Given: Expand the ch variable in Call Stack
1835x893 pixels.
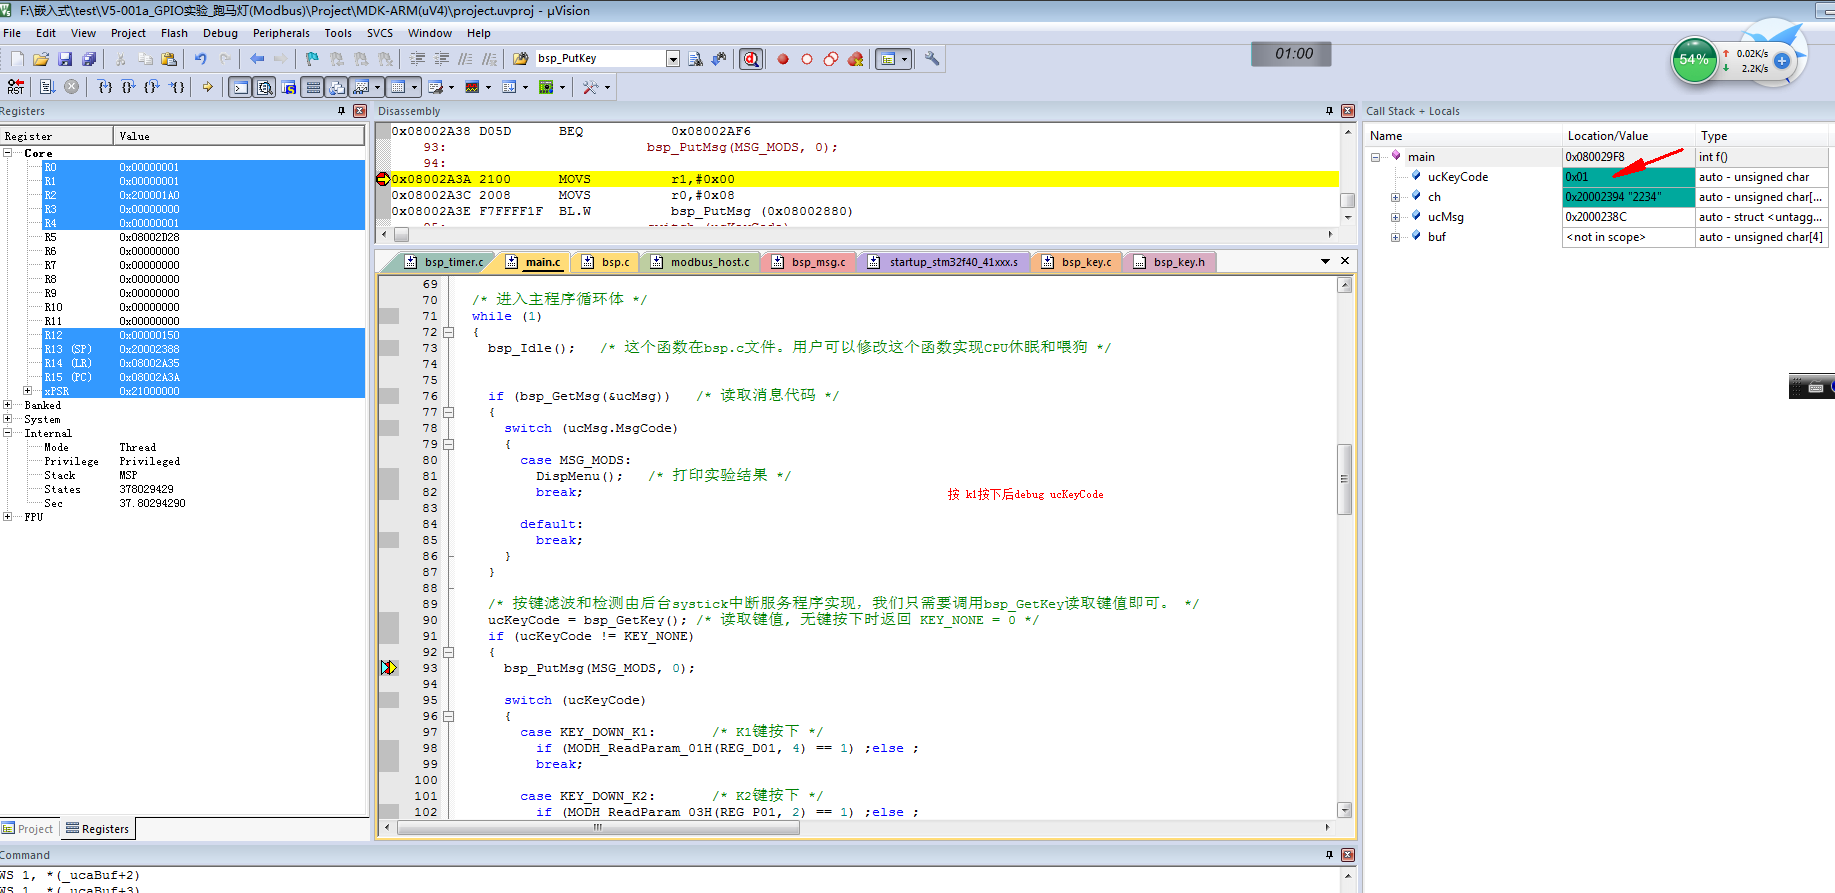Looking at the screenshot, I should click(x=1395, y=197).
